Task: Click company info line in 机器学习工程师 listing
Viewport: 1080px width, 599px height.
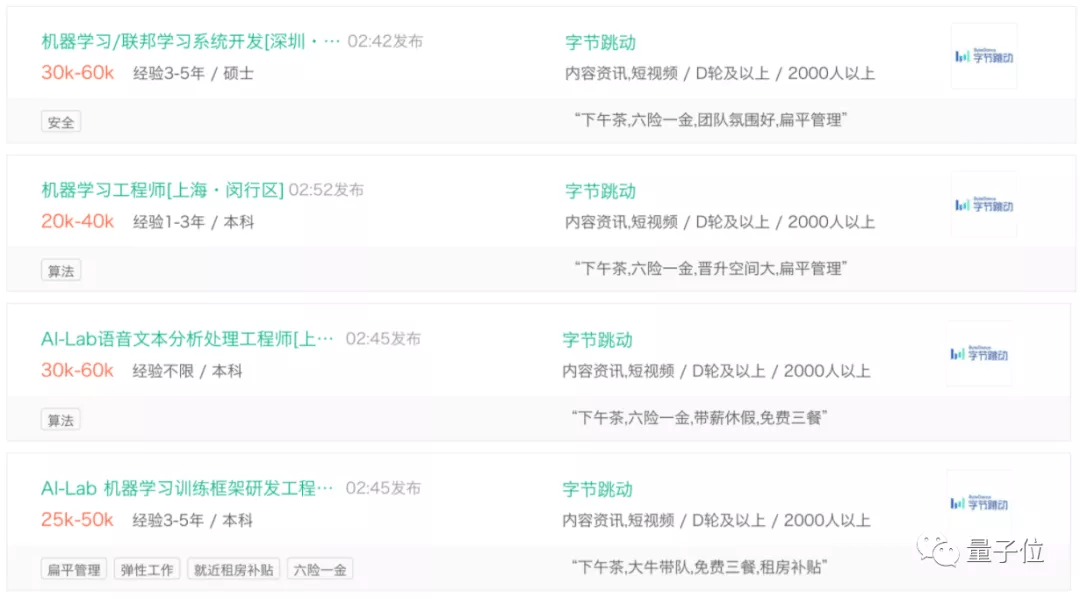Action: 720,222
